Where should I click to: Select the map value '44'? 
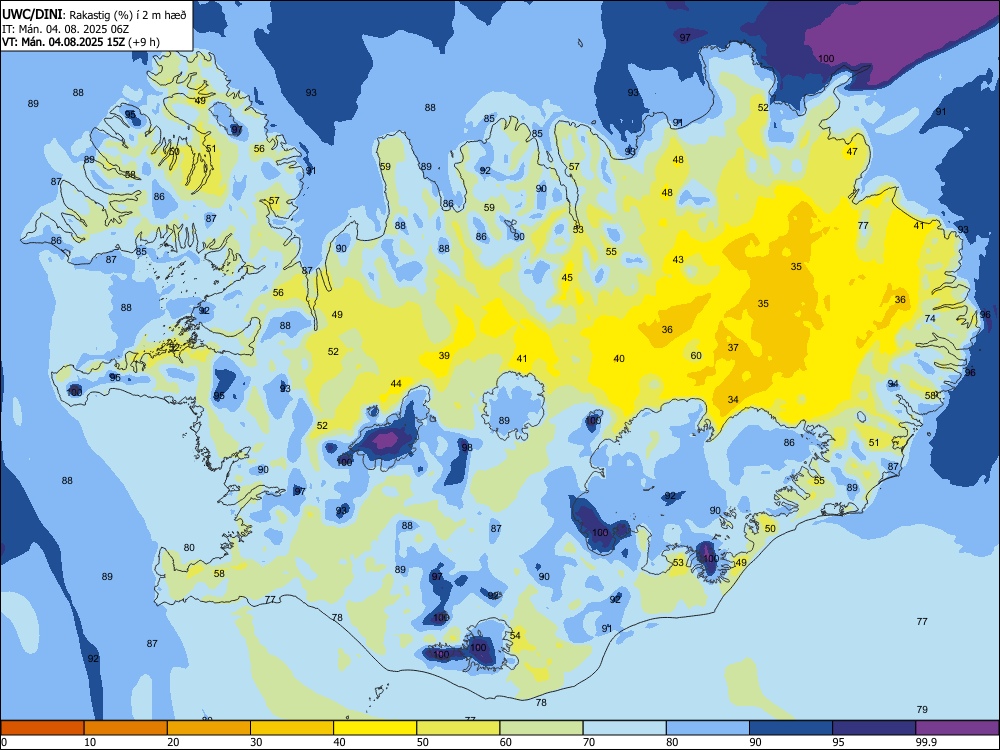396,384
